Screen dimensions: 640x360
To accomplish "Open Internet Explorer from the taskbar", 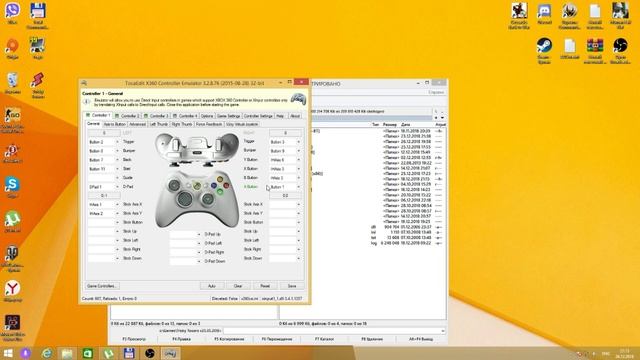I will pos(47,353).
